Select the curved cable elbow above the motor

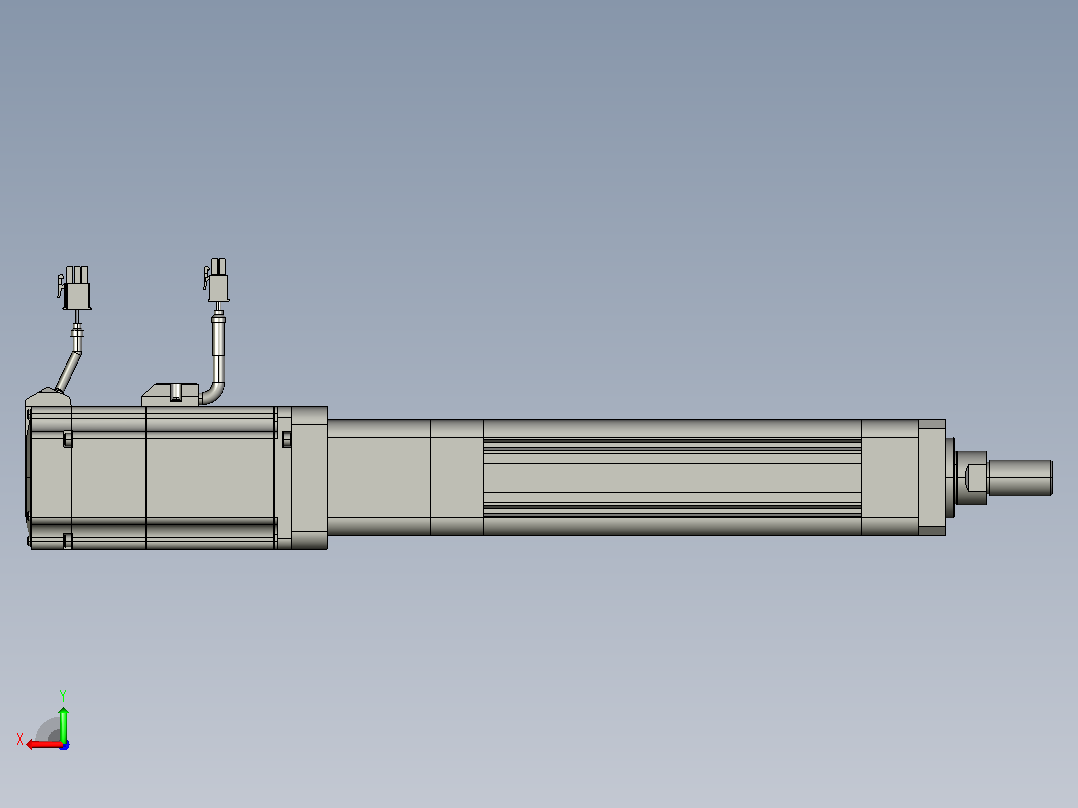pyautogui.click(x=212, y=393)
